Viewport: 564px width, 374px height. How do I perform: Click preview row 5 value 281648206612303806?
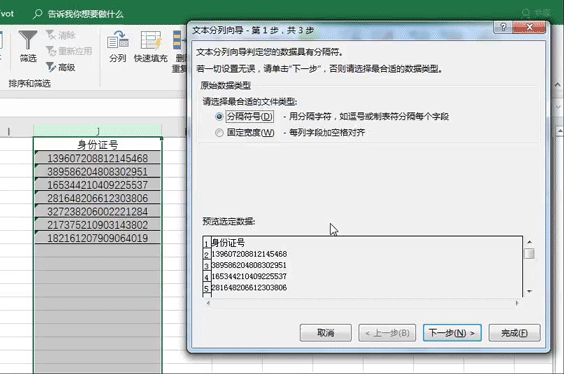click(x=249, y=287)
